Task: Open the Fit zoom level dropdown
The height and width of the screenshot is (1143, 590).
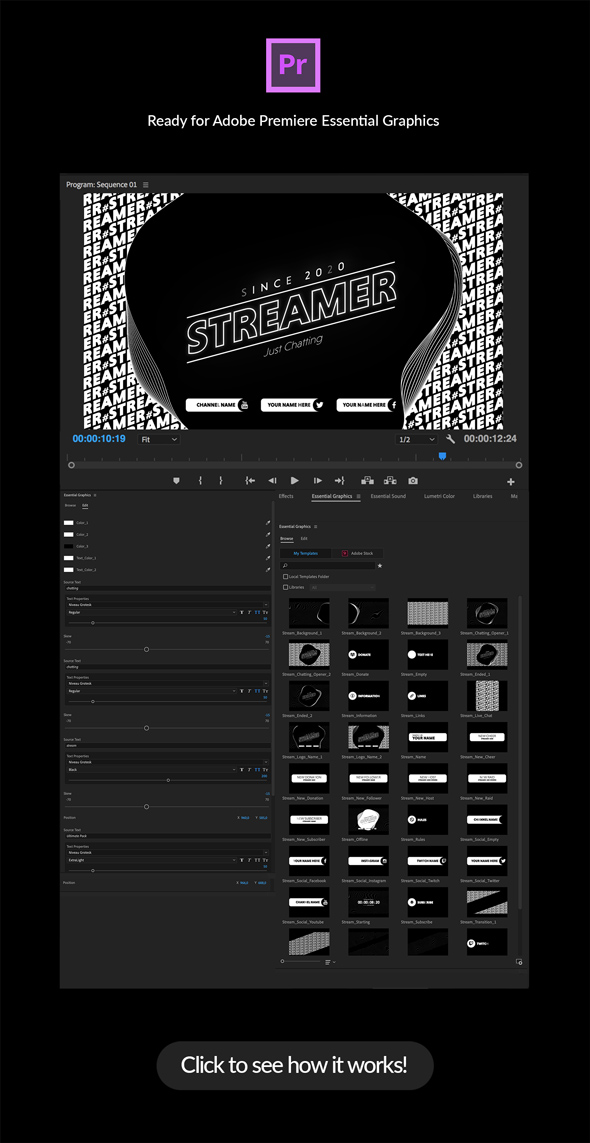Action: coord(159,440)
